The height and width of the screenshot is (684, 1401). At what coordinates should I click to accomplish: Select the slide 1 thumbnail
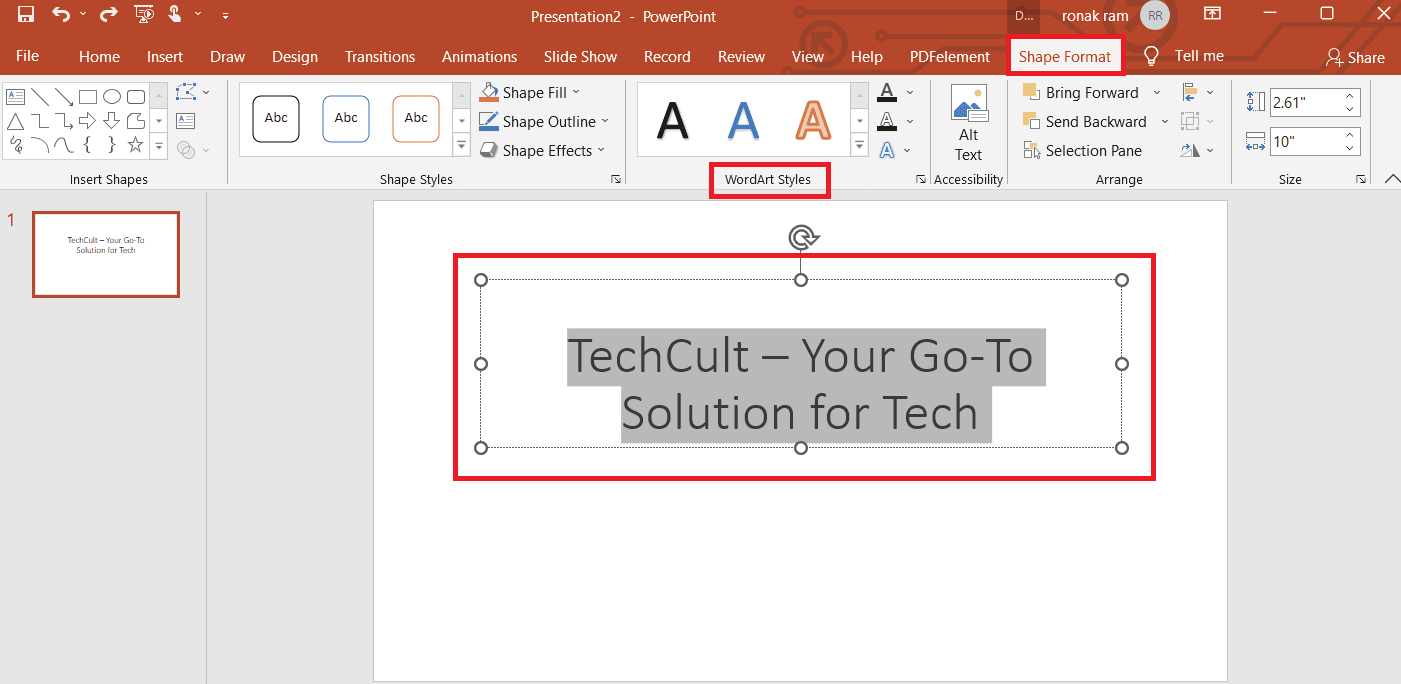point(105,253)
